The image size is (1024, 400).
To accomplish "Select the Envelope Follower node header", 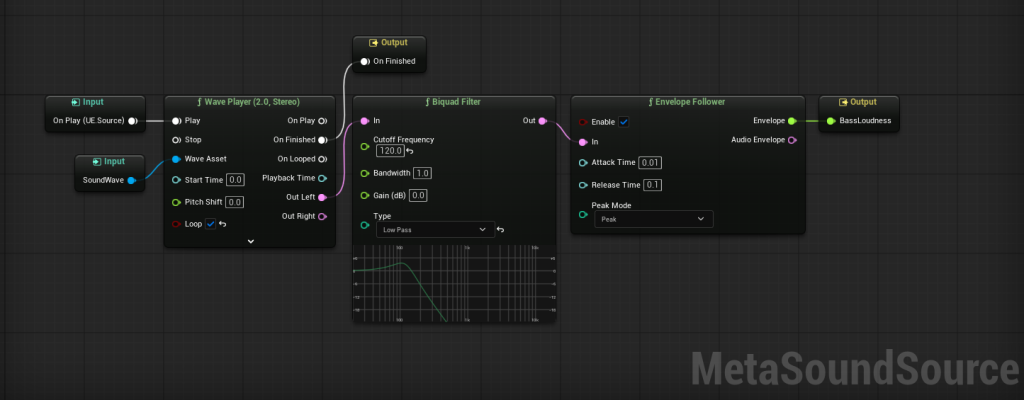I will (687, 102).
